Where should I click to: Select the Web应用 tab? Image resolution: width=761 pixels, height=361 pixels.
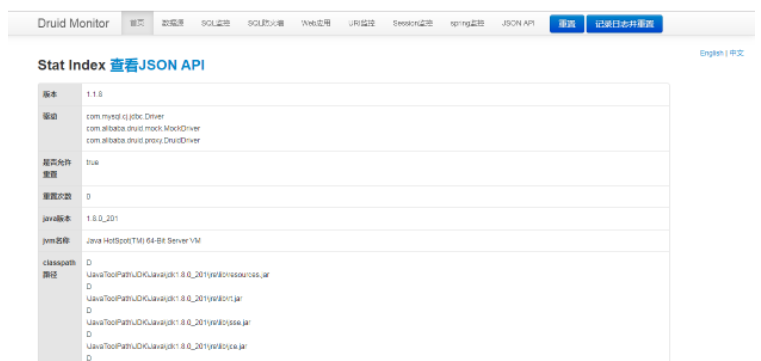pyautogui.click(x=316, y=23)
